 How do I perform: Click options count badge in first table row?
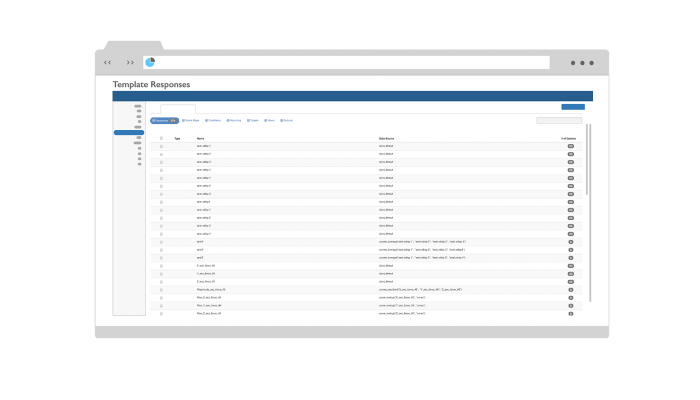570,146
